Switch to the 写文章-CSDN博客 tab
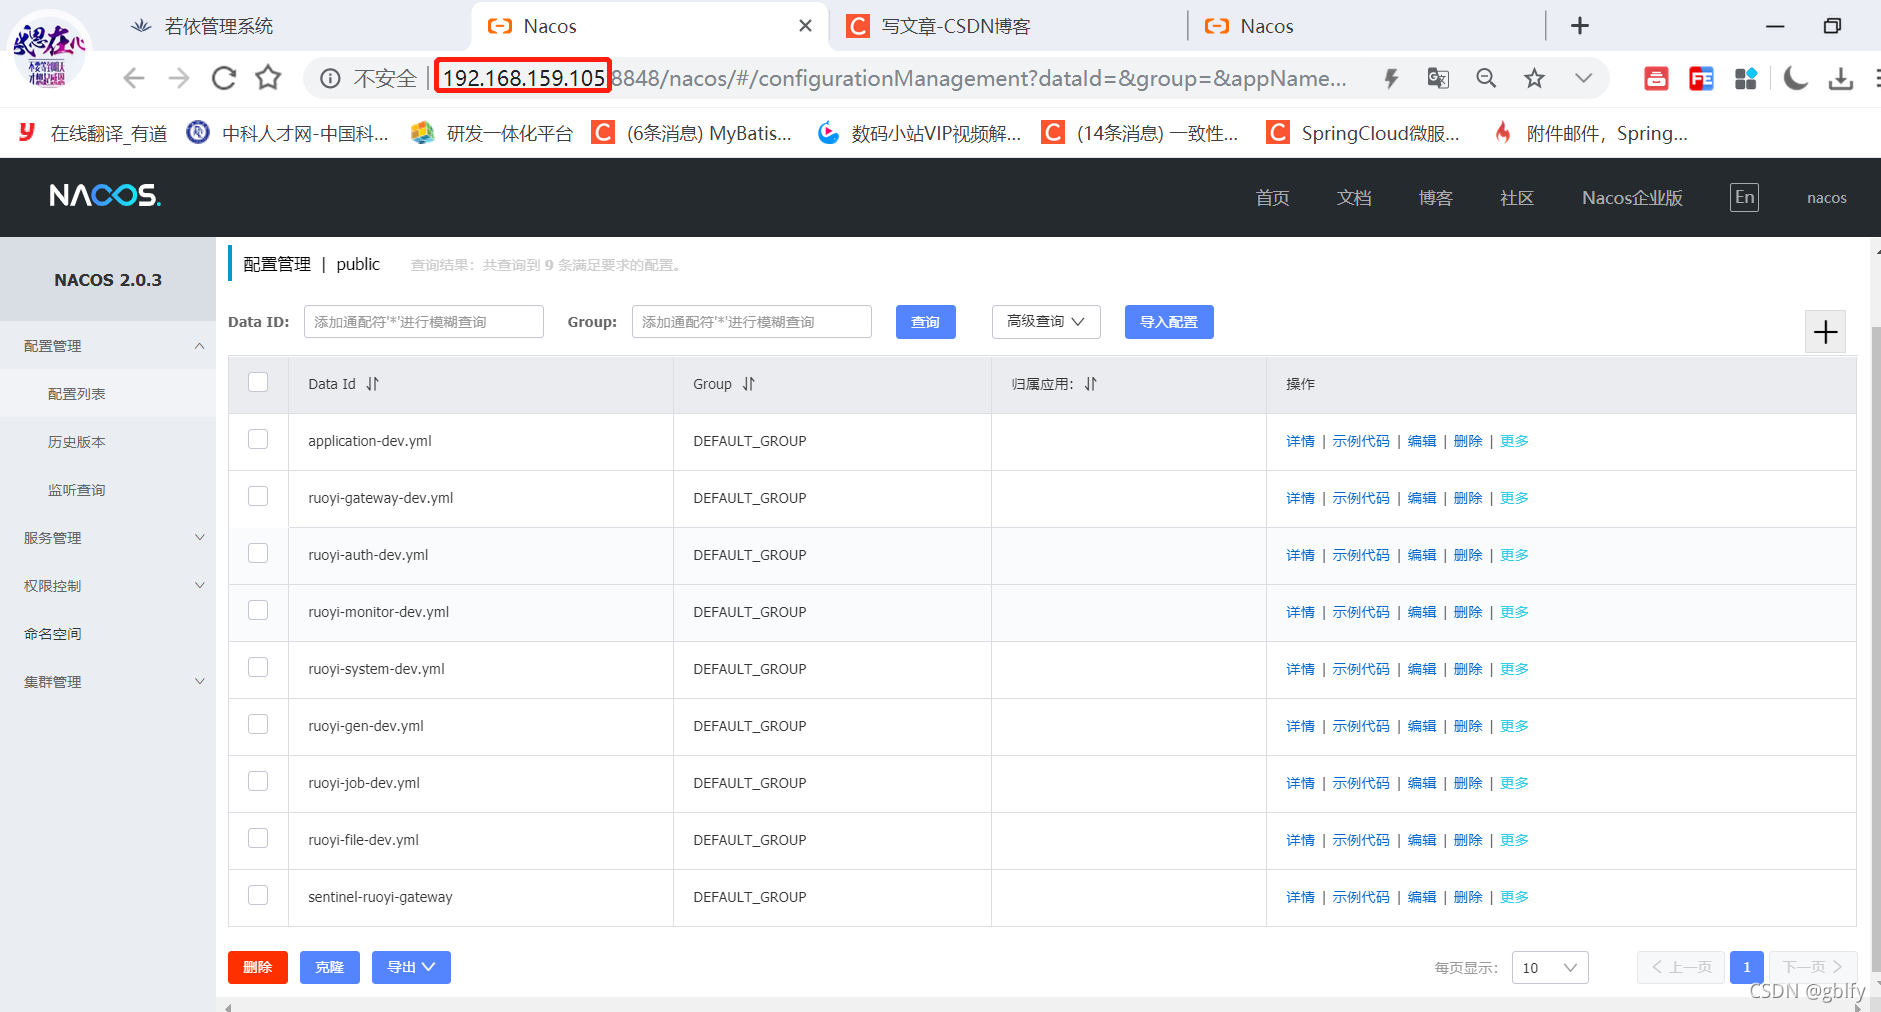1881x1012 pixels. point(955,26)
